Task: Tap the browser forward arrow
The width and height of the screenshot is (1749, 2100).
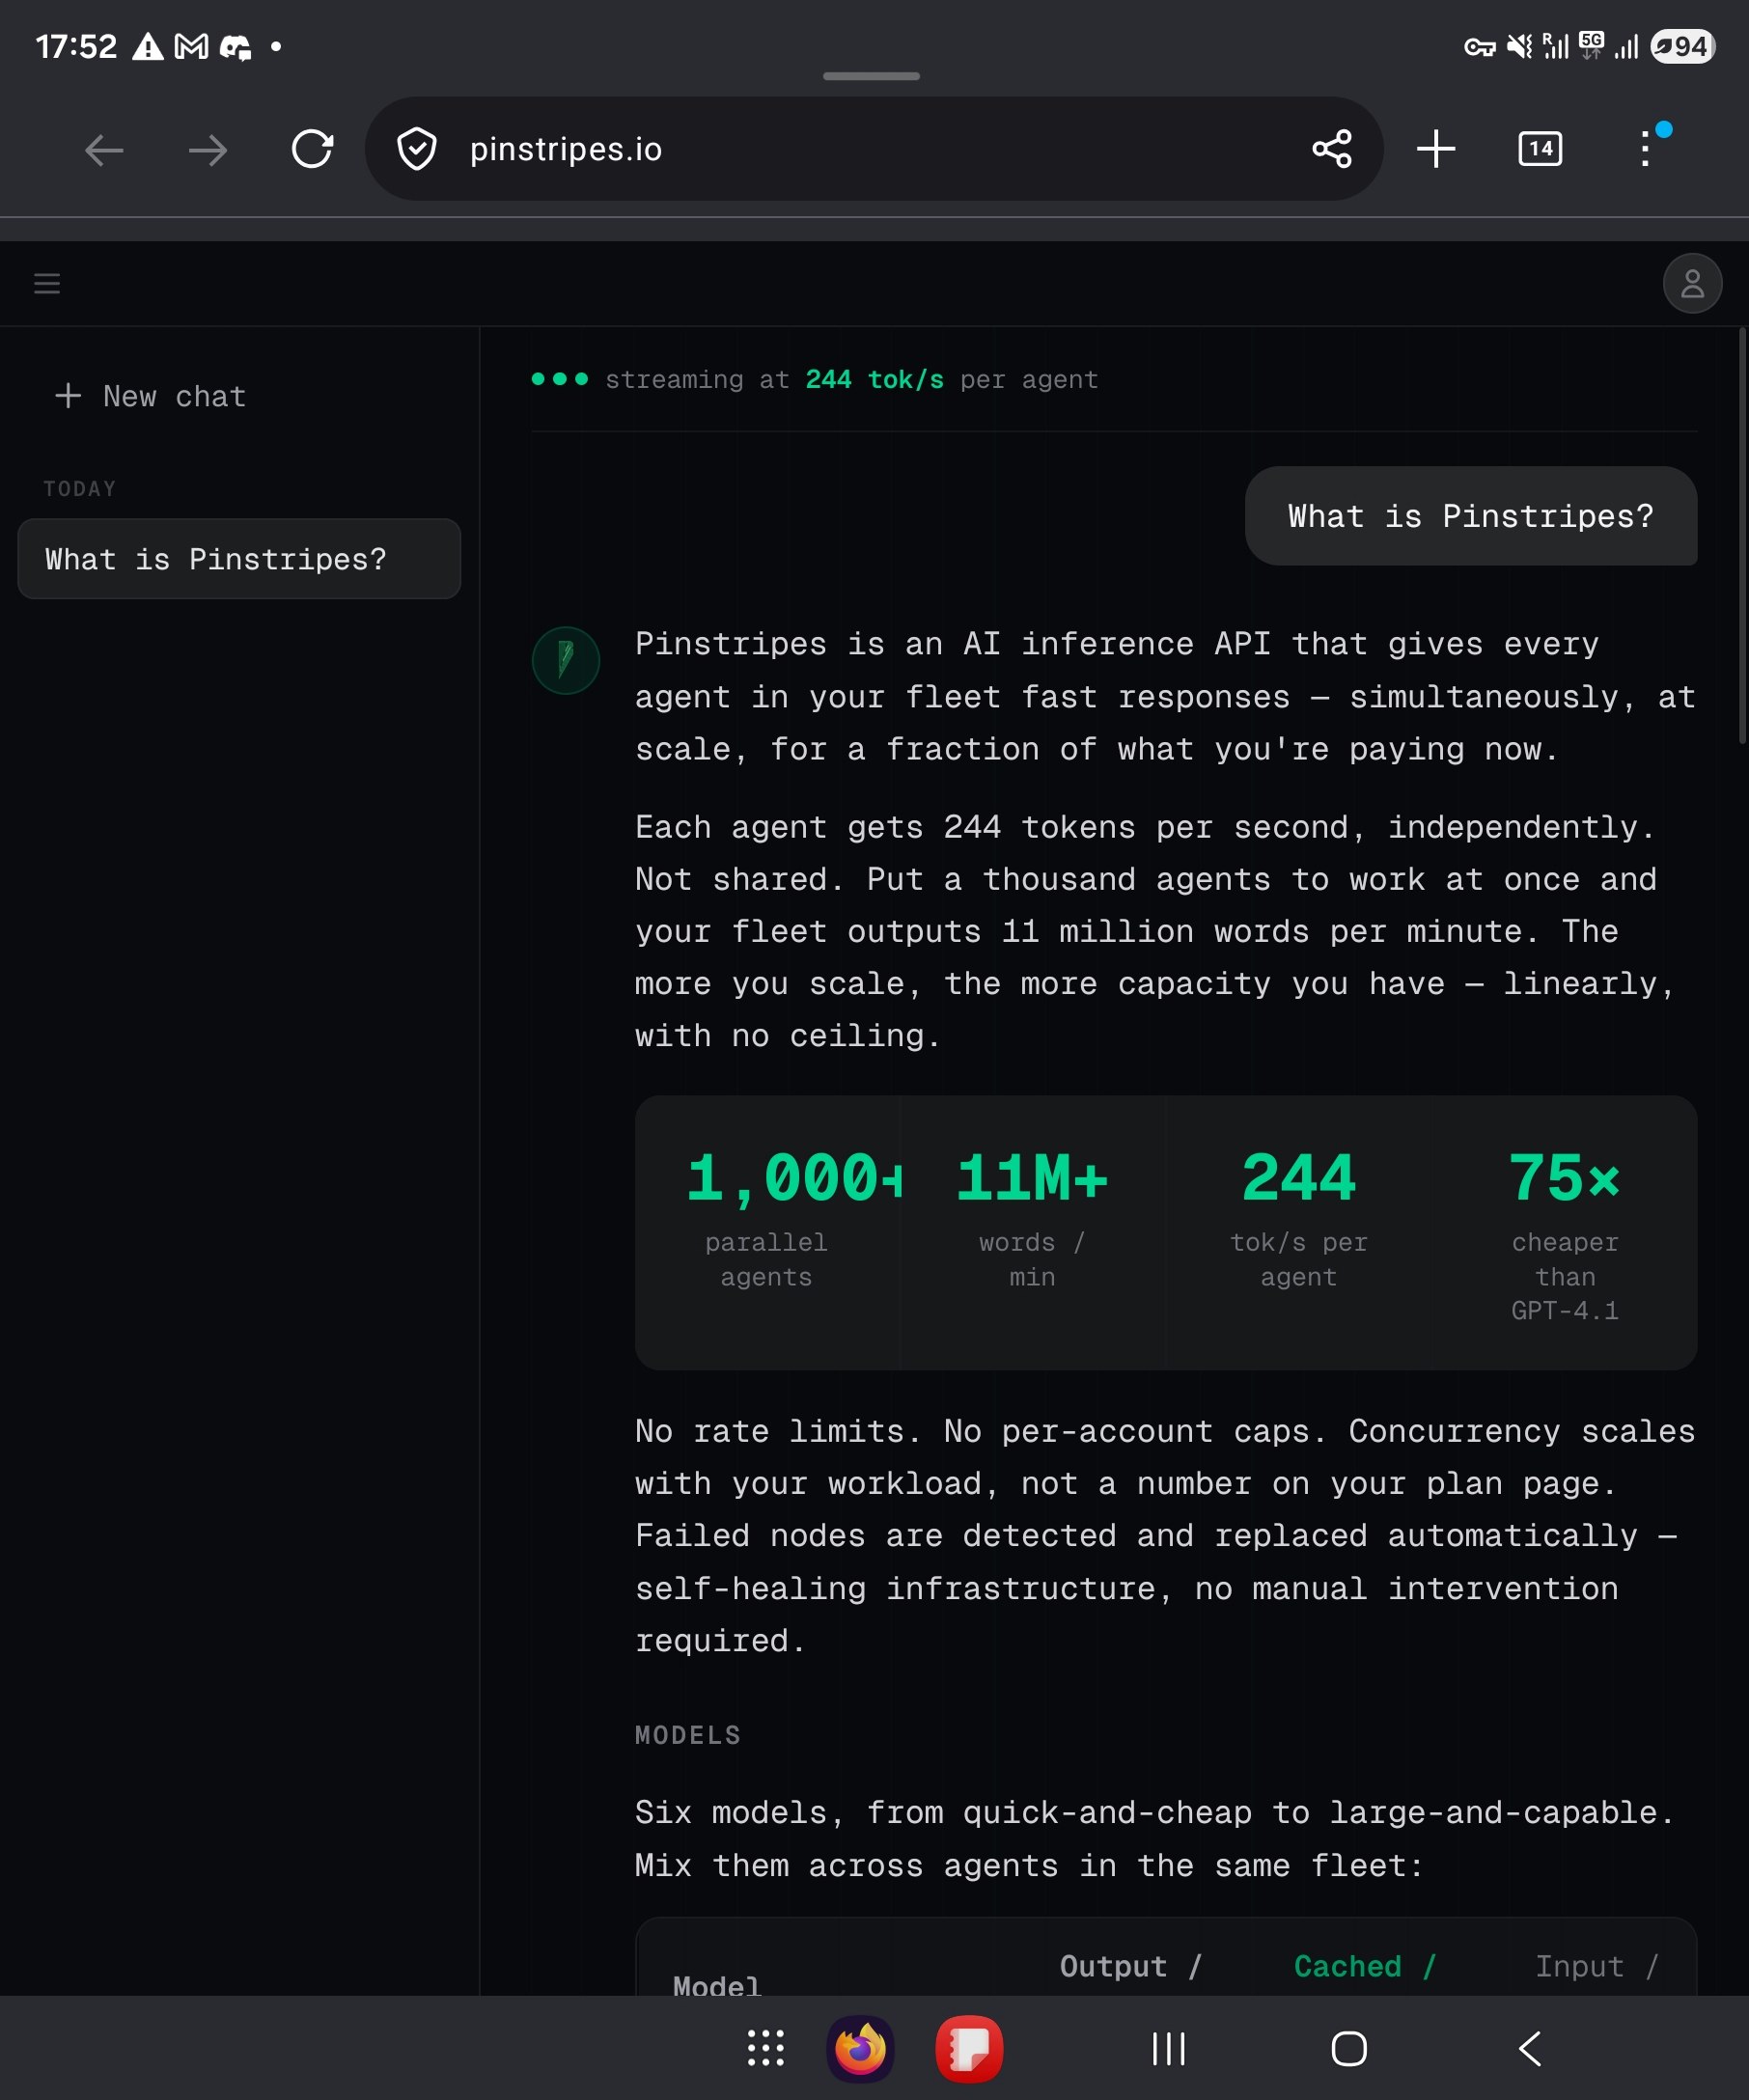Action: [208, 150]
